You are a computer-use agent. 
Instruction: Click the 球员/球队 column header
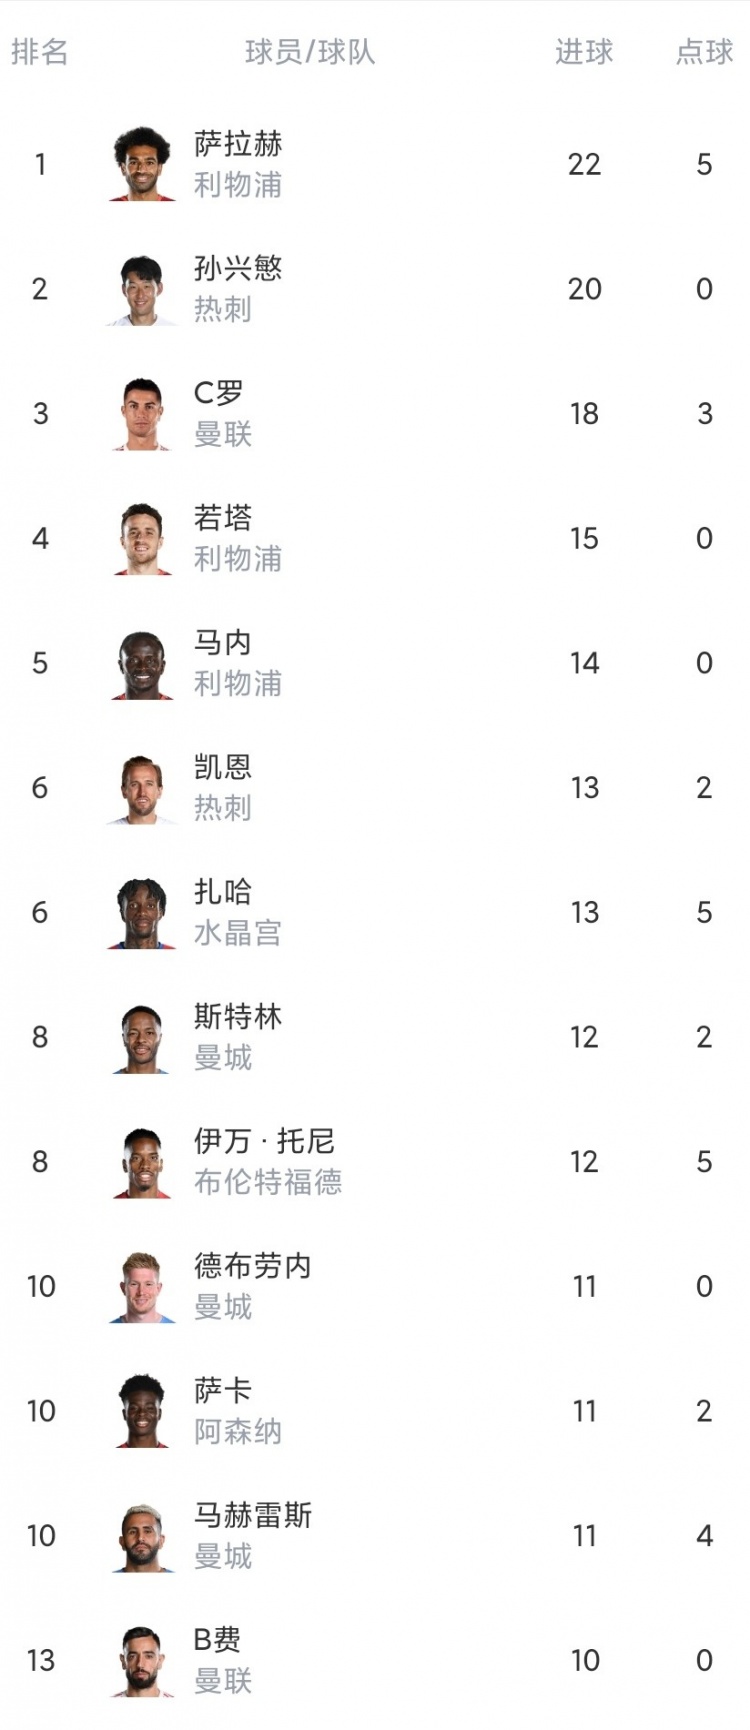pyautogui.click(x=310, y=52)
